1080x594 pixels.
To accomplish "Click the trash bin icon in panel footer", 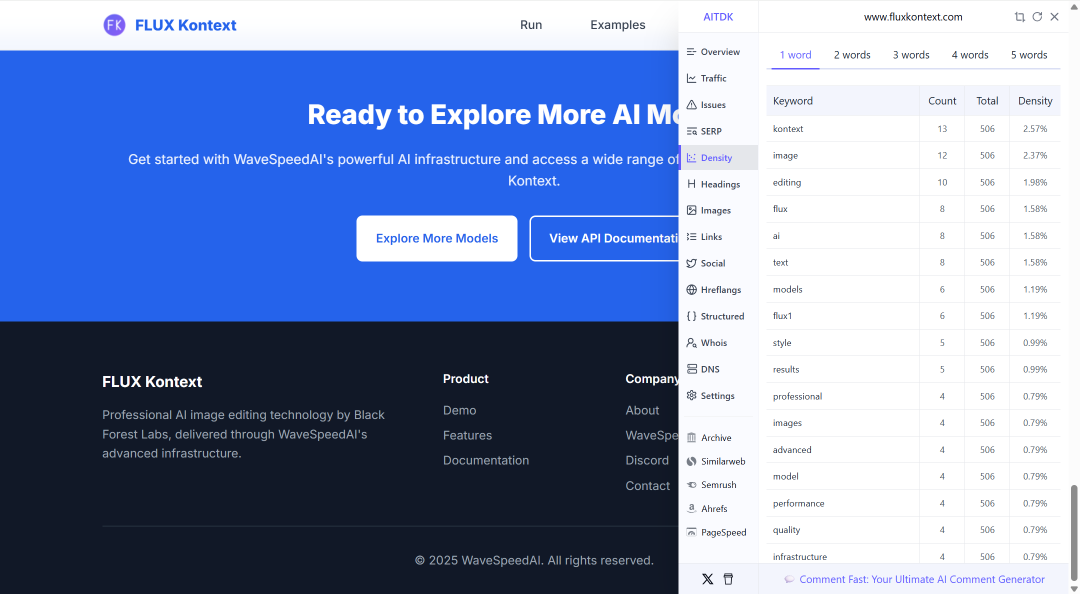I will 728,579.
